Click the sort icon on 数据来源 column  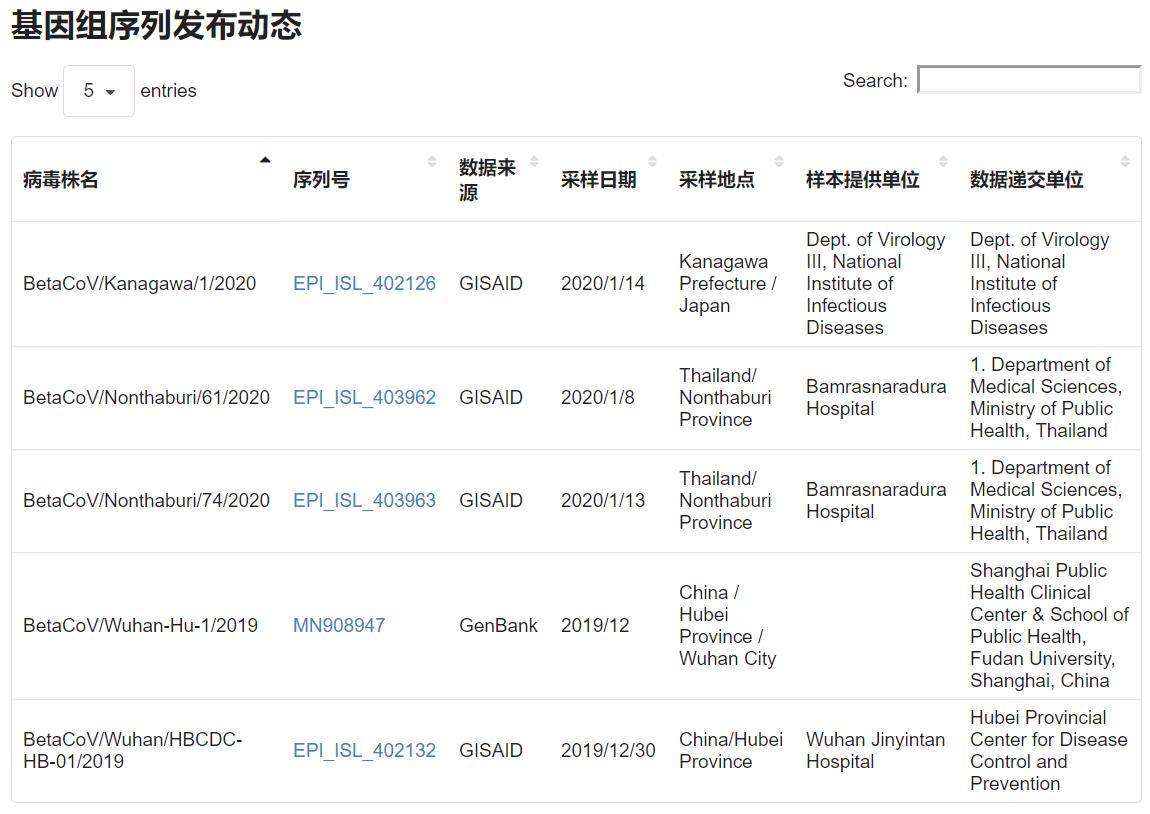click(533, 161)
